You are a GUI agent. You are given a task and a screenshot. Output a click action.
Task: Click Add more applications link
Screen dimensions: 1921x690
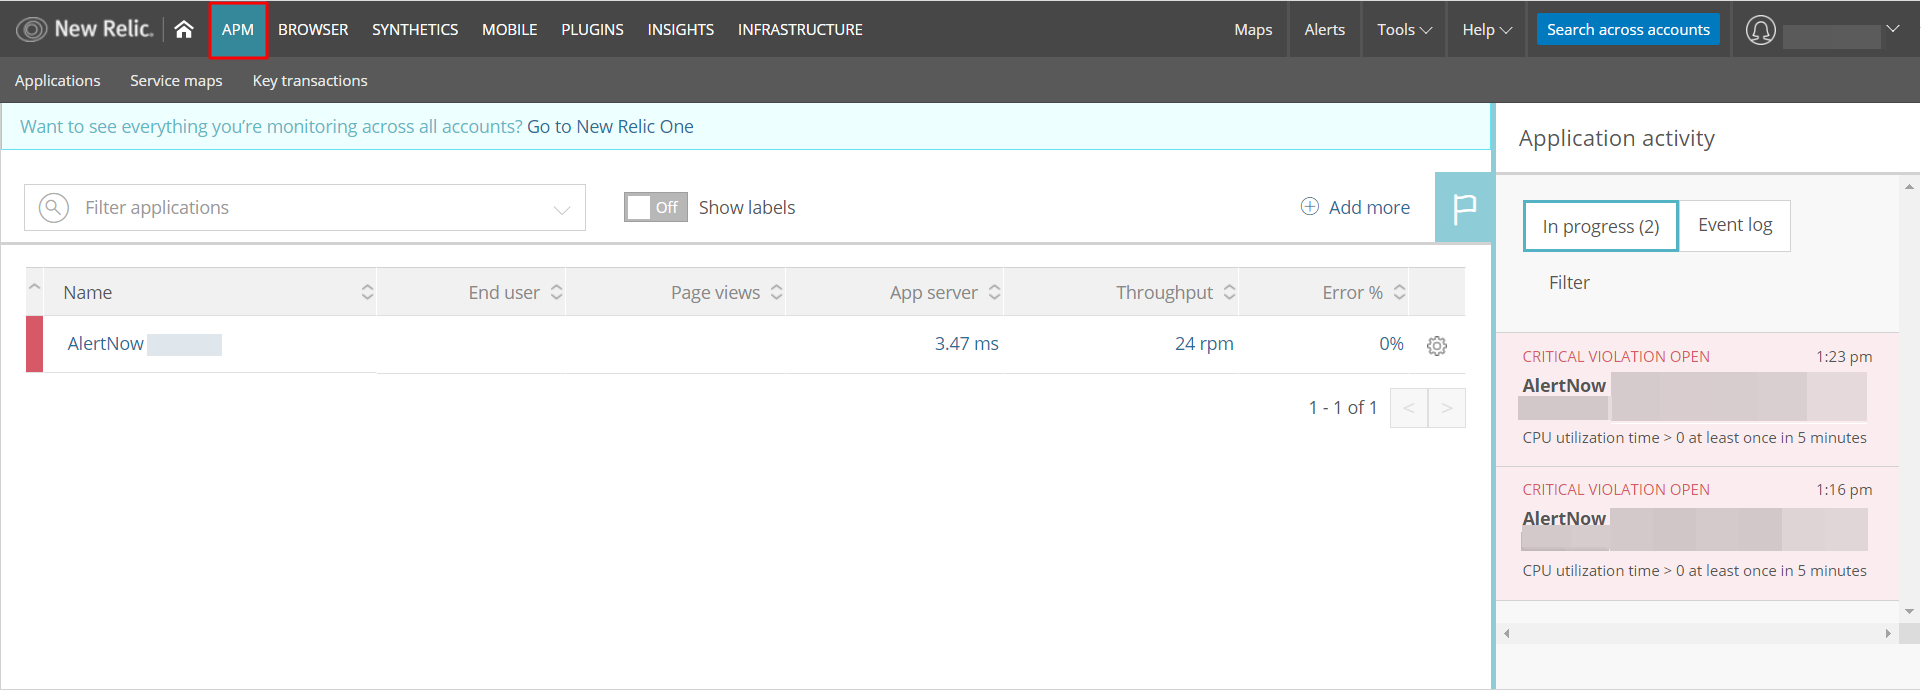(1355, 208)
